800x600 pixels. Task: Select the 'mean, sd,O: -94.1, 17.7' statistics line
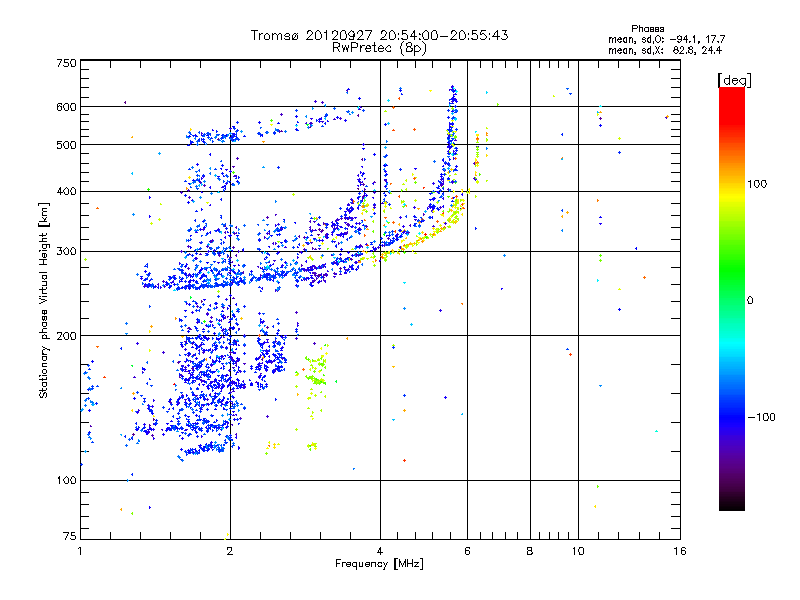tap(666, 39)
